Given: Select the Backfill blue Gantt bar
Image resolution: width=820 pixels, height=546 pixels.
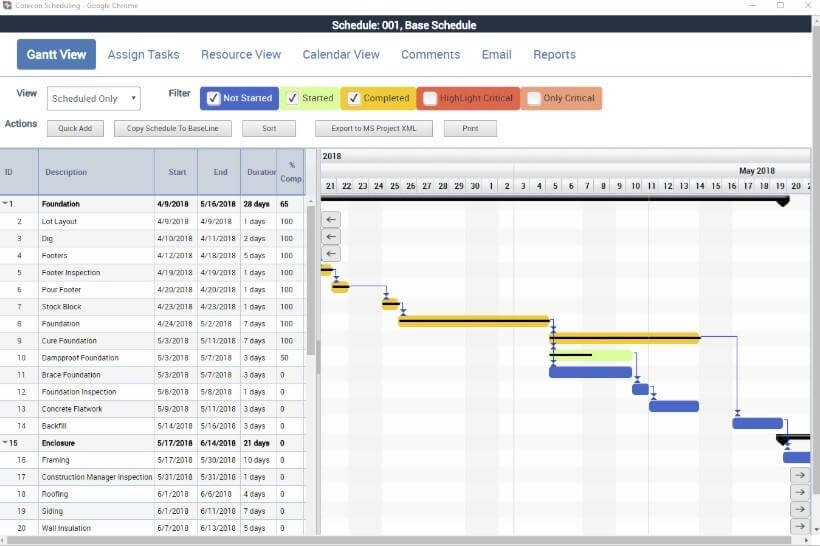Looking at the screenshot, I should click(x=757, y=423).
